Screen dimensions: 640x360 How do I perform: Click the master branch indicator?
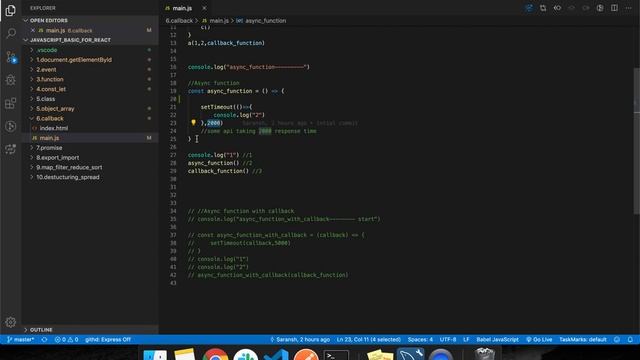21,340
